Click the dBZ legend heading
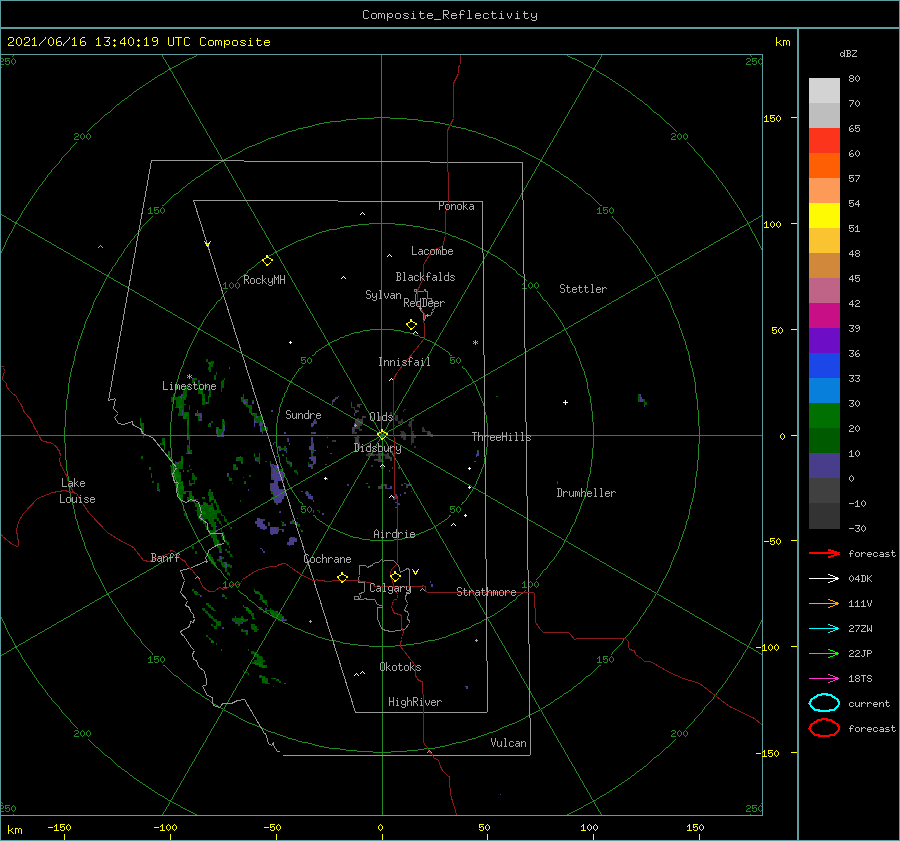 pos(848,54)
